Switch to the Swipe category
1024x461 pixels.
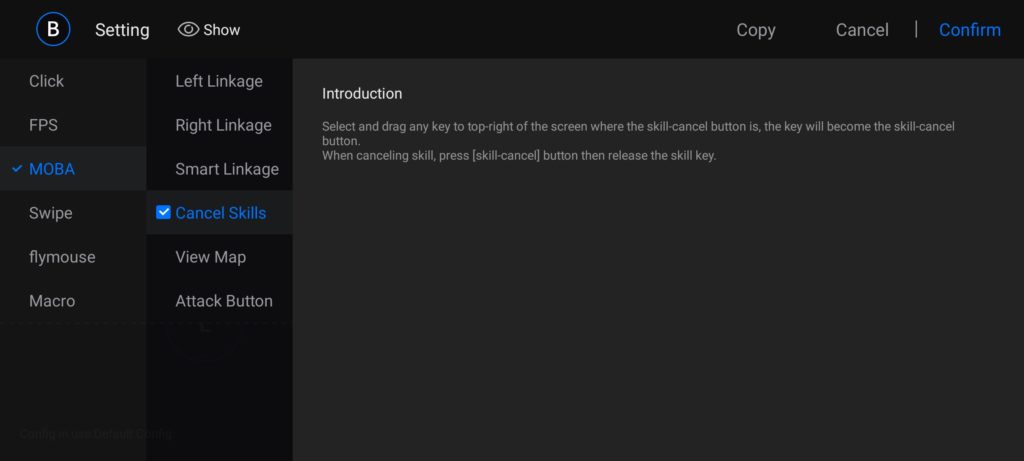[x=51, y=213]
